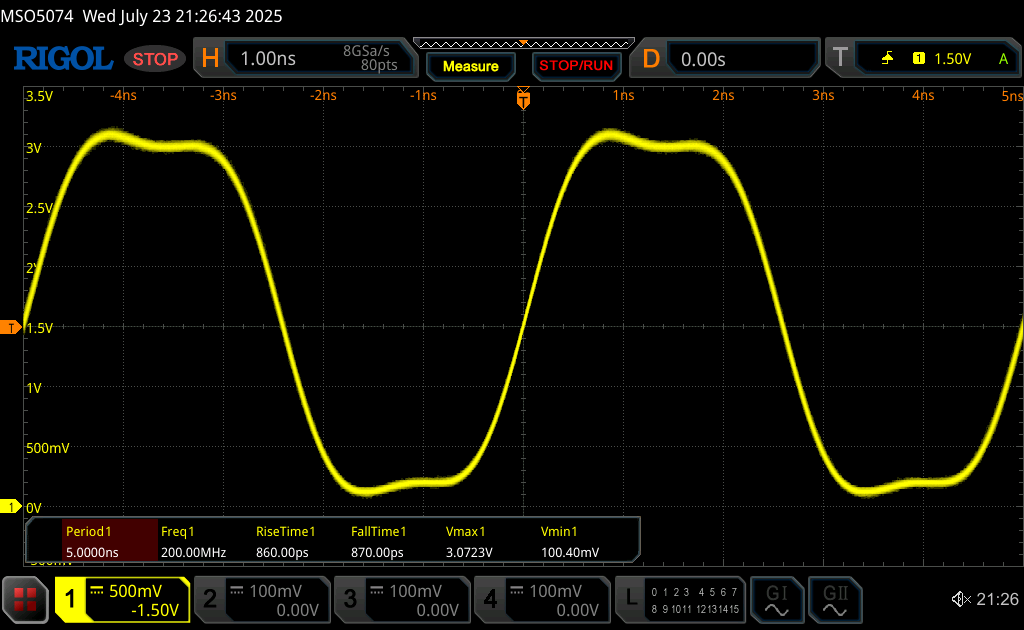The height and width of the screenshot is (630, 1024).
Task: Click the GII signal generator icon
Action: [x=834, y=599]
